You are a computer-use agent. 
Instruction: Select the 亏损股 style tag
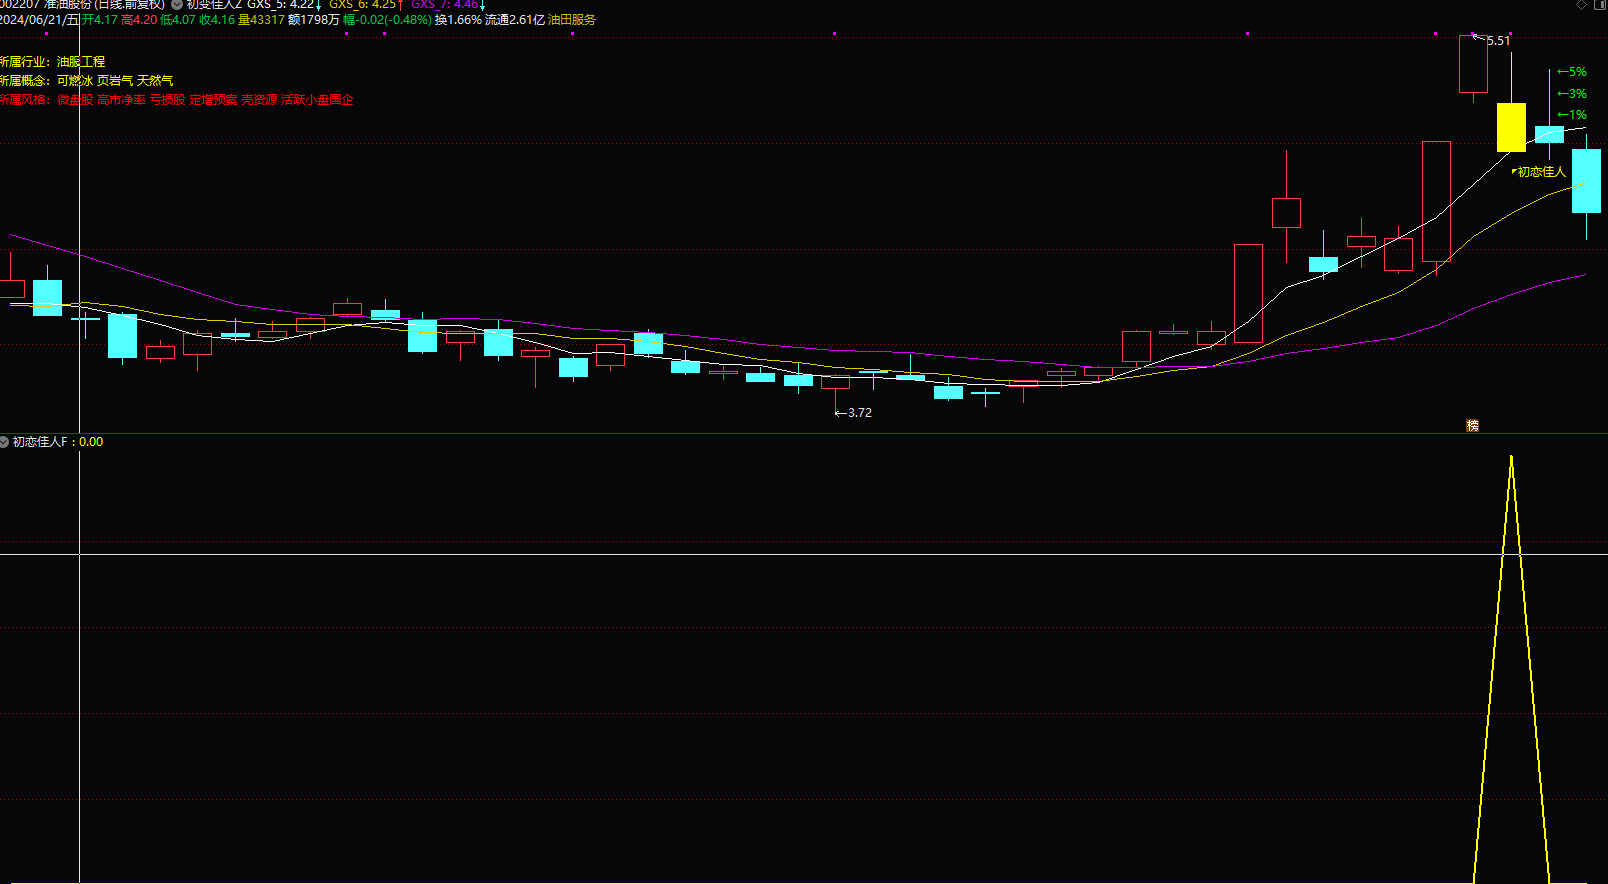point(168,100)
